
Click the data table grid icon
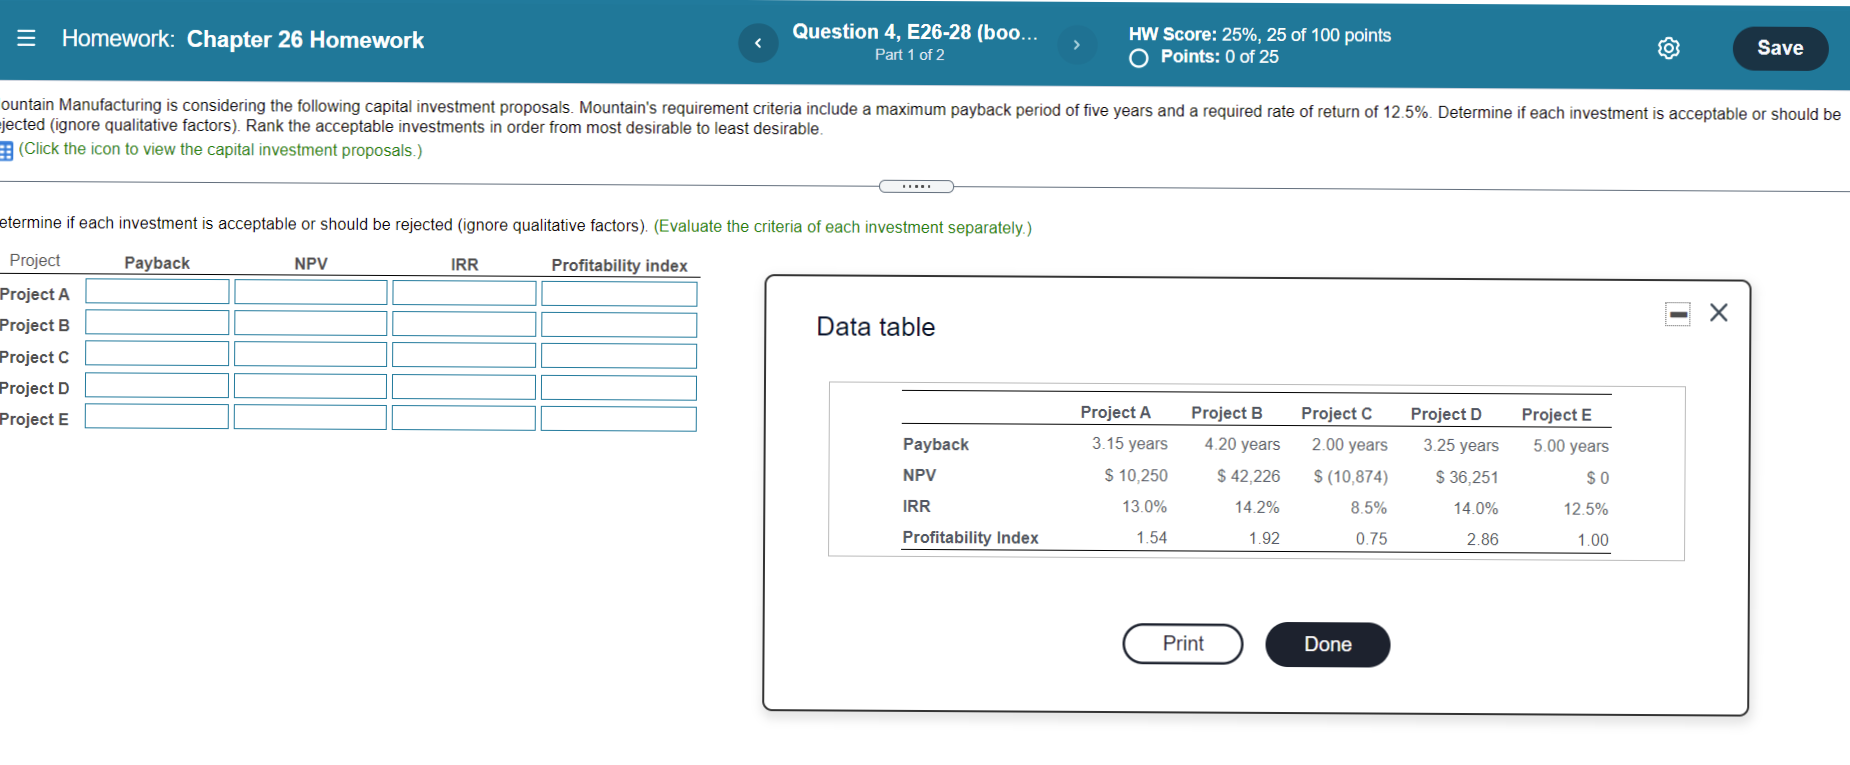point(6,150)
